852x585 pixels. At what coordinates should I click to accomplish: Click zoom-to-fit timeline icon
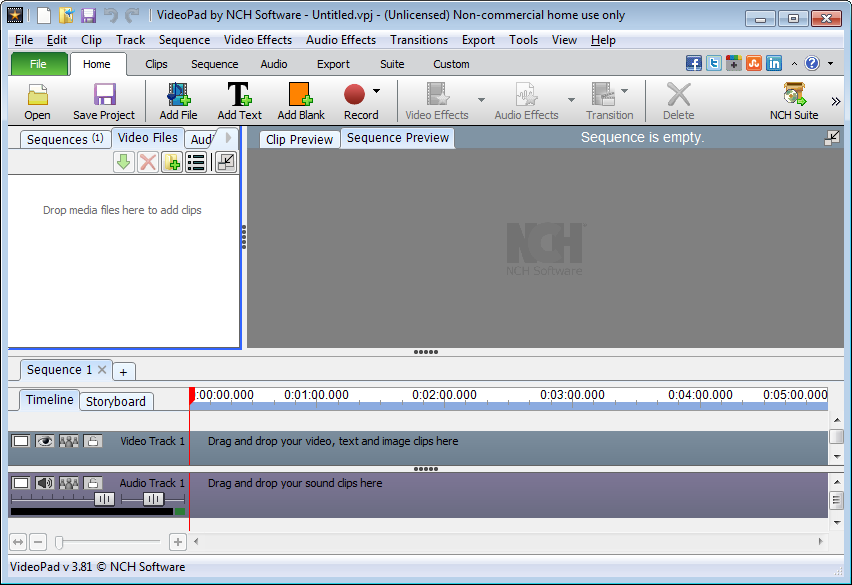(18, 542)
